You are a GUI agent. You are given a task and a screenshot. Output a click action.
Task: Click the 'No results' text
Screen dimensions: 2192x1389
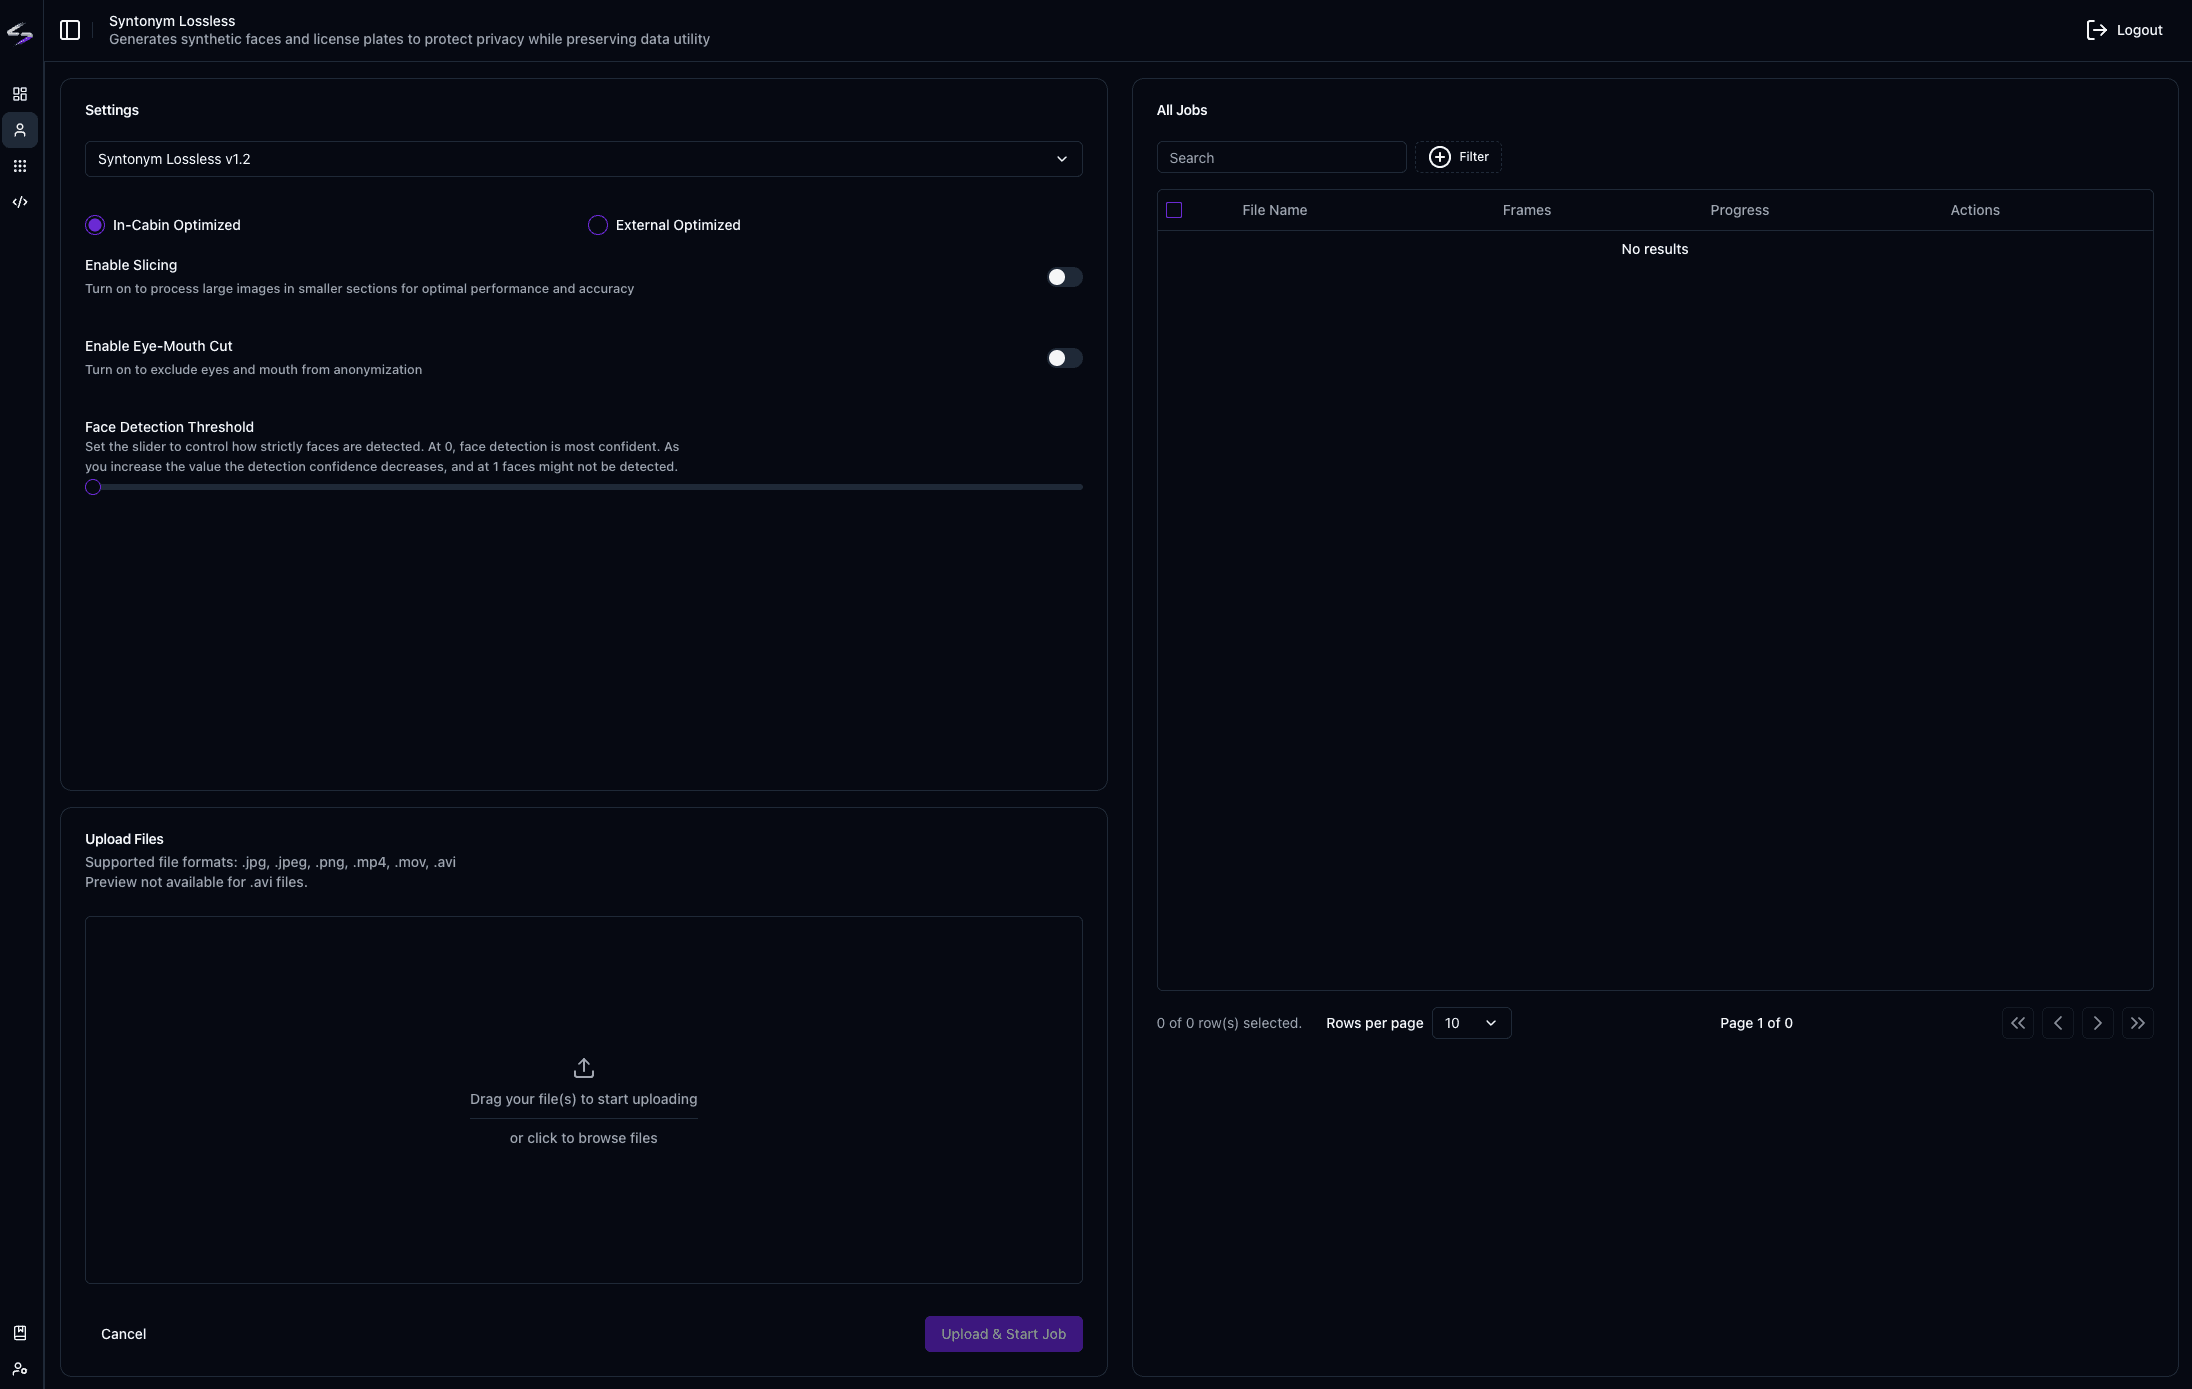pyautogui.click(x=1655, y=249)
